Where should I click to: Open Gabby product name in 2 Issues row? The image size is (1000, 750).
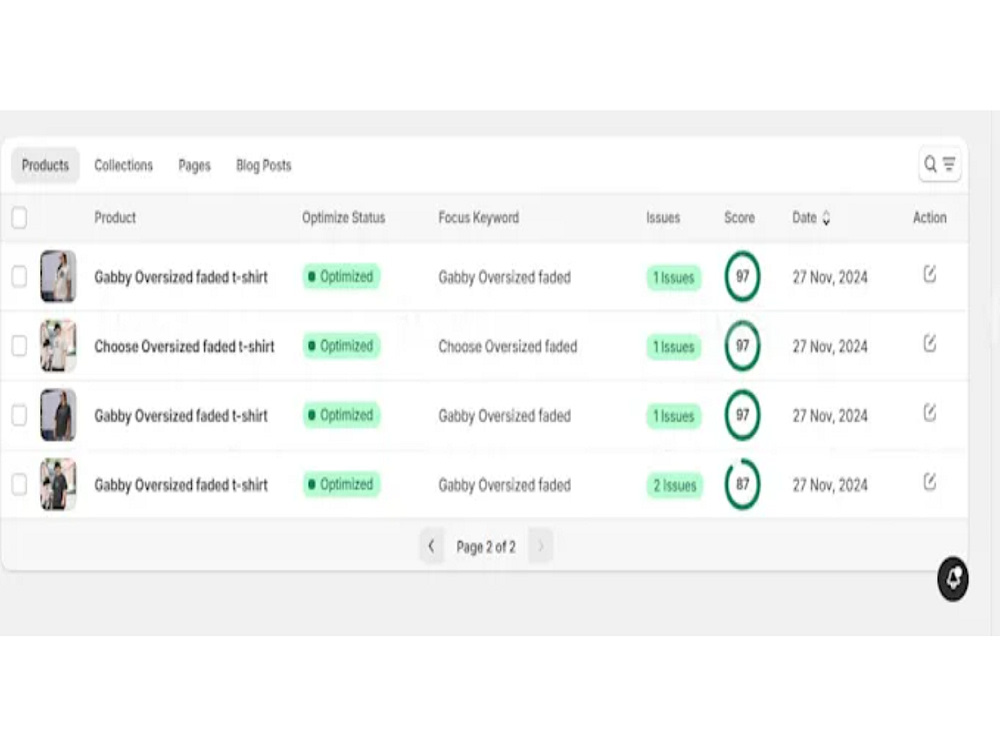pyautogui.click(x=181, y=485)
